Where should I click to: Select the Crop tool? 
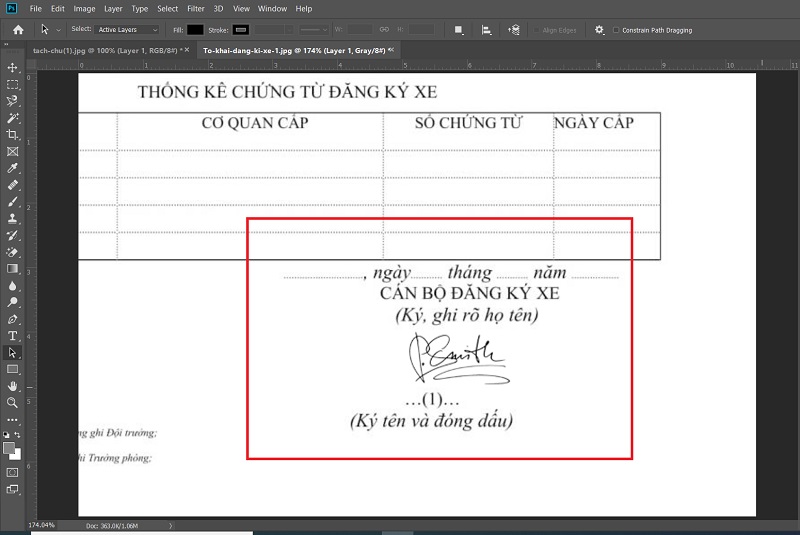pos(12,135)
